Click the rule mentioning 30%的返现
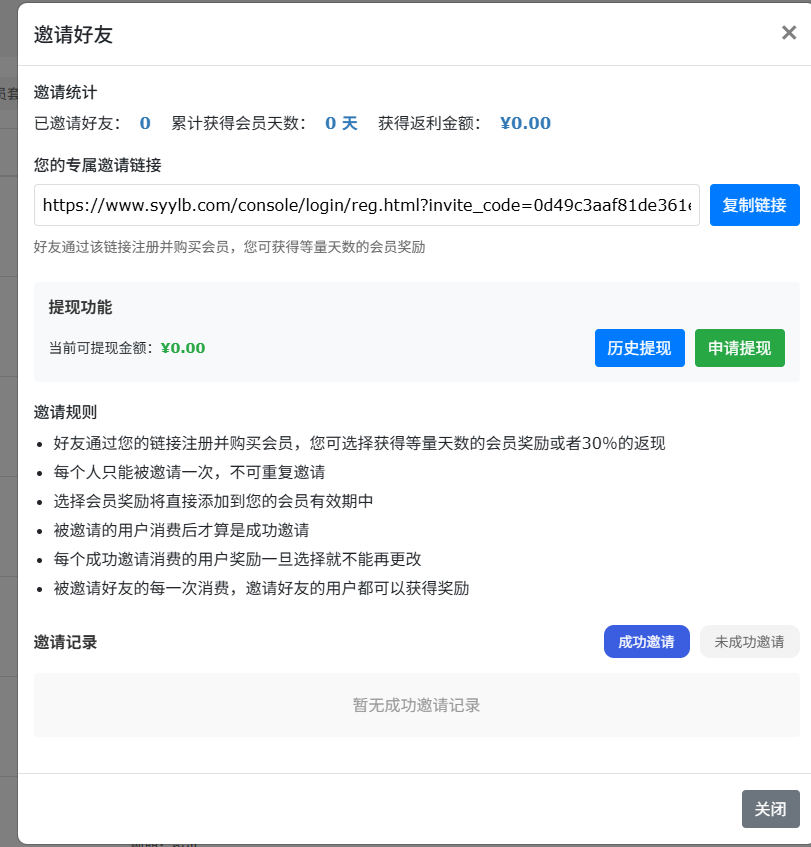The width and height of the screenshot is (811, 847). tap(359, 443)
